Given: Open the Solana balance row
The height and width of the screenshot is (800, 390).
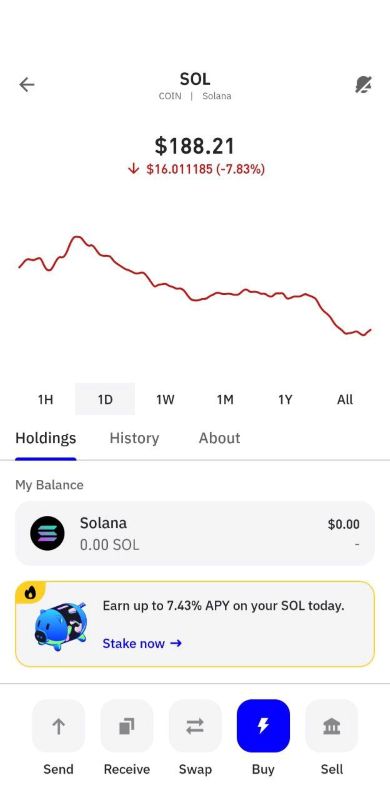Looking at the screenshot, I should [x=195, y=533].
